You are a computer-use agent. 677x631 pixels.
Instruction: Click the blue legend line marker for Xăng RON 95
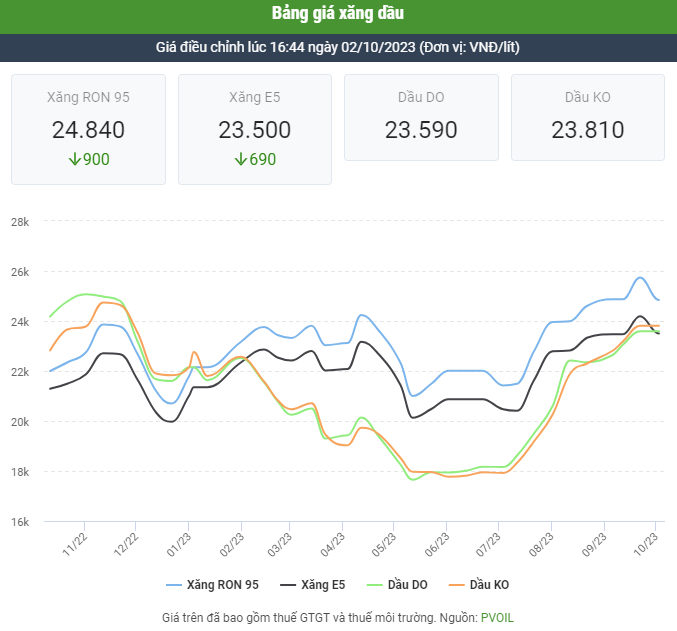pyautogui.click(x=173, y=584)
